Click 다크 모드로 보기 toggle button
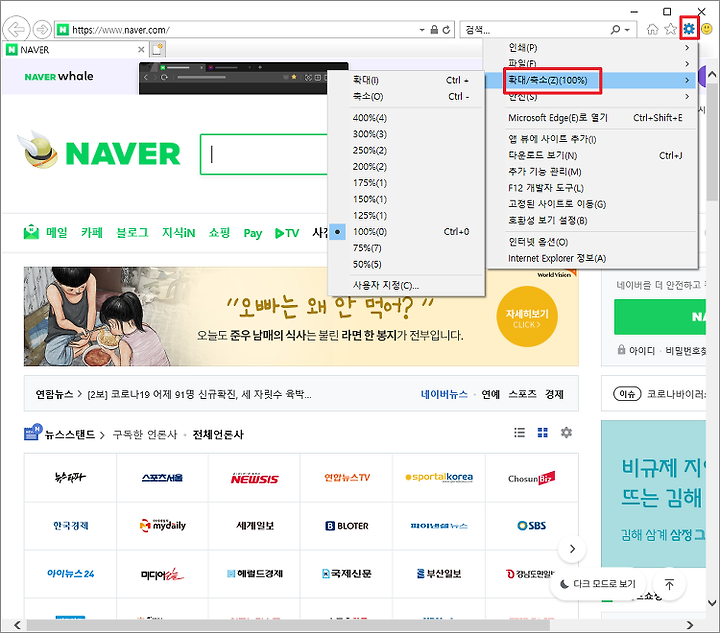The image size is (720, 633). click(x=598, y=584)
